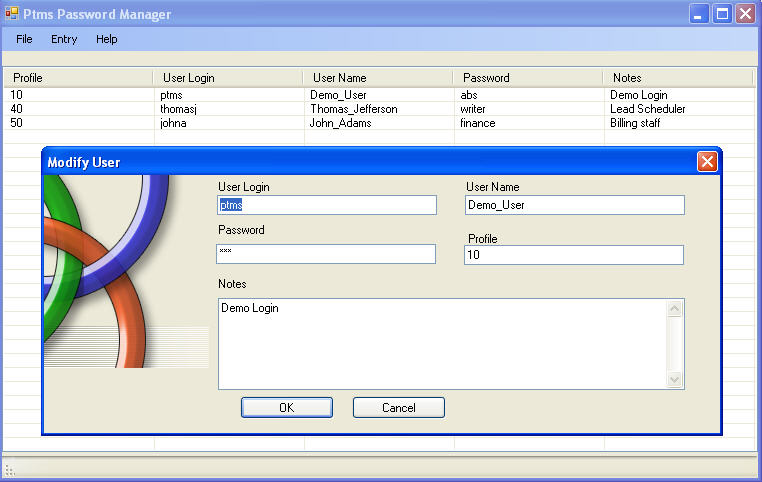Sort by the Notes column header
Screen dimensions: 762x482
(x=677, y=78)
